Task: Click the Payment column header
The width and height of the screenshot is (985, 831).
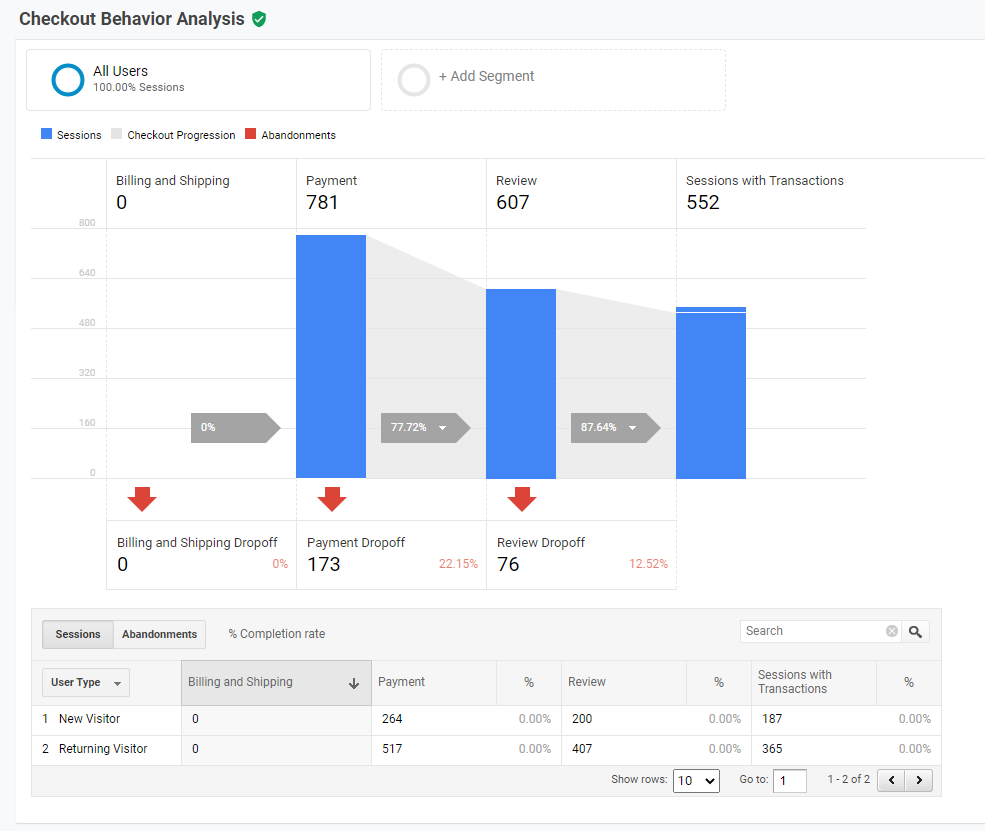Action: click(x=434, y=682)
